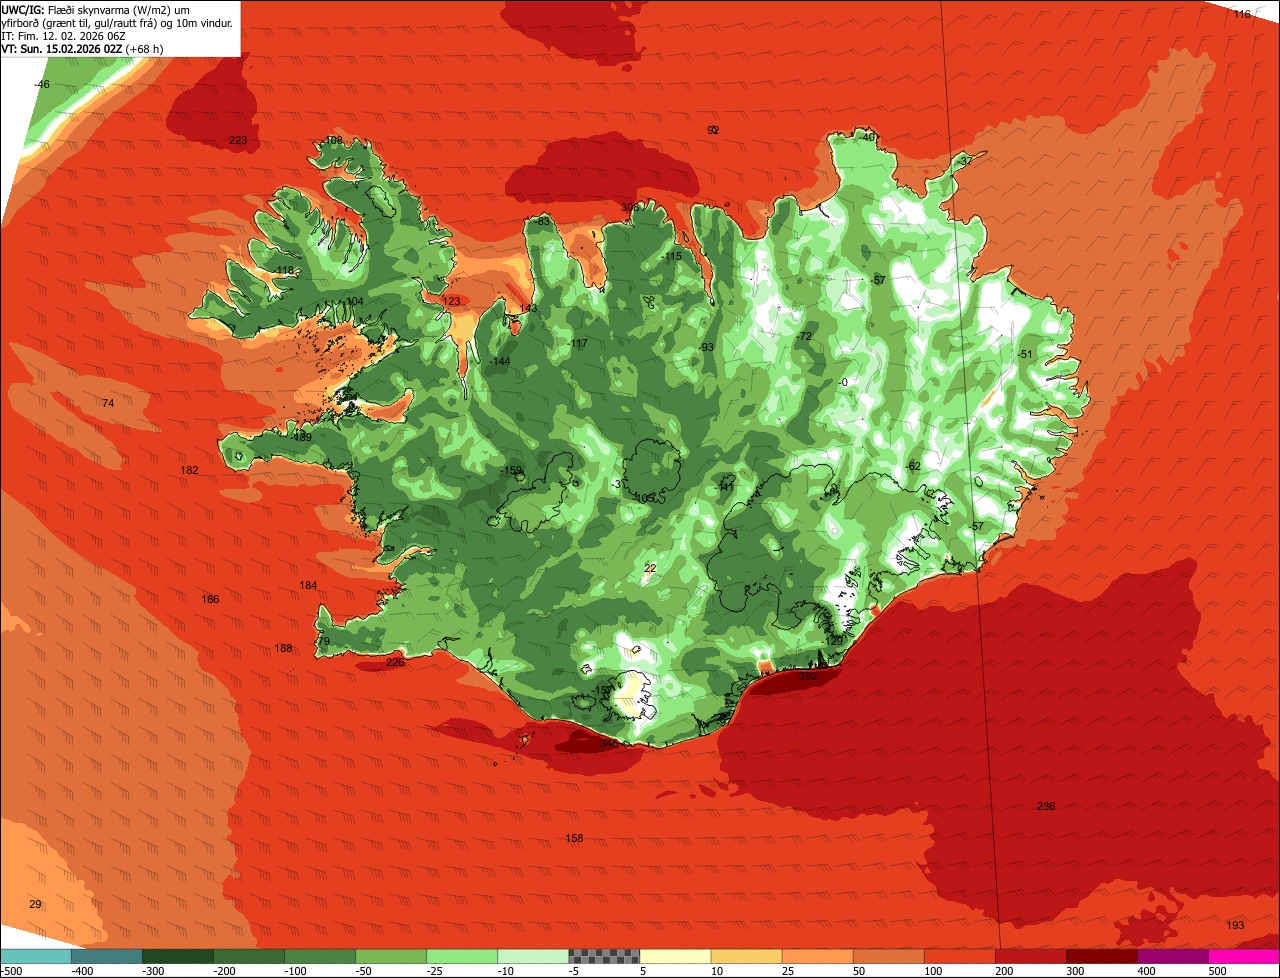1280x978 pixels.
Task: Click the value -51 on the land
Action: coord(1024,354)
